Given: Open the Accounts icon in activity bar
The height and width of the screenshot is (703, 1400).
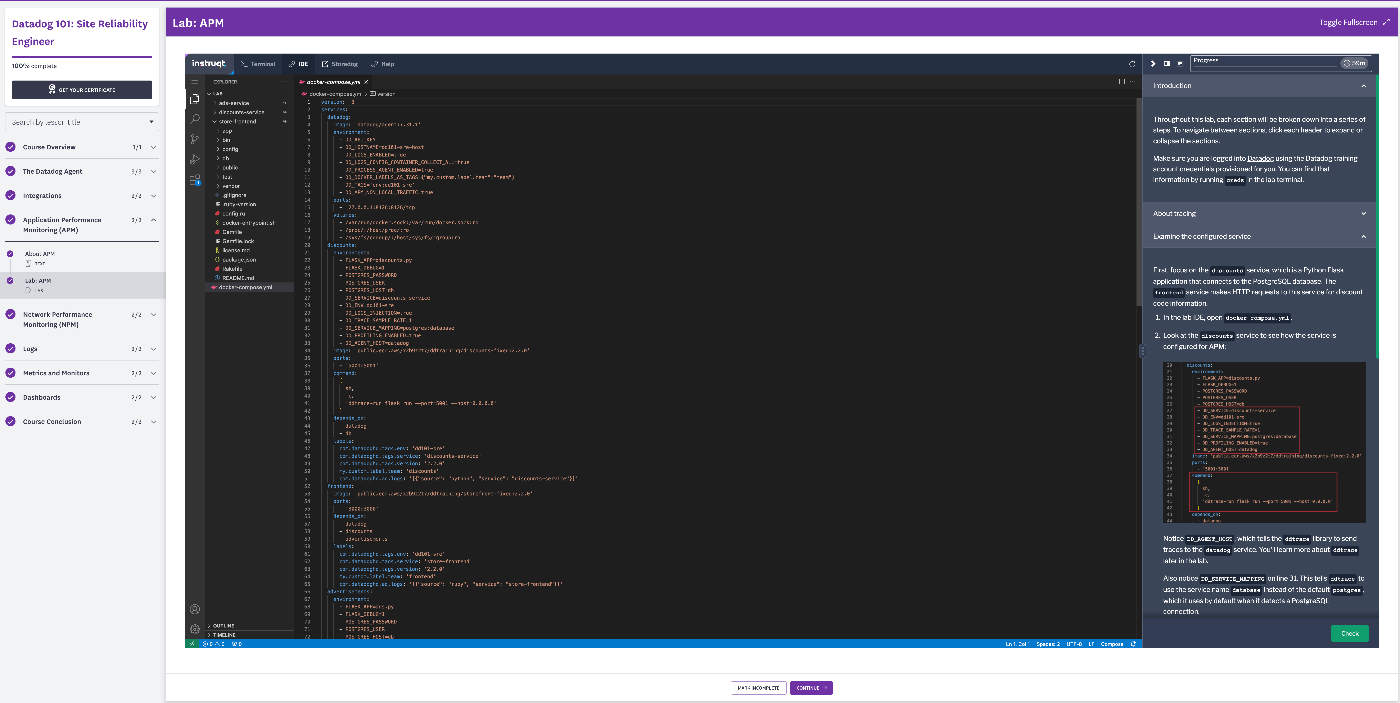Looking at the screenshot, I should coord(194,609).
